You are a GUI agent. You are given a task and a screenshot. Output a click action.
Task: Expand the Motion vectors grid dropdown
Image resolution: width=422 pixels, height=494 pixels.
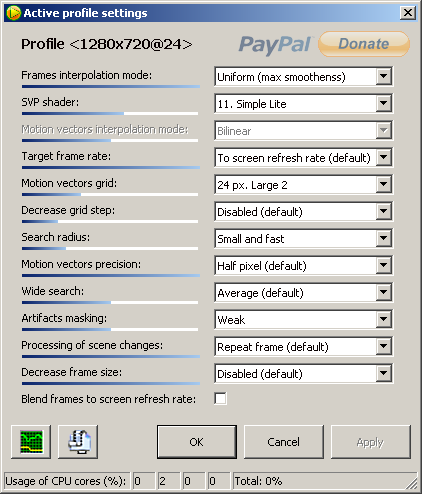303,185
